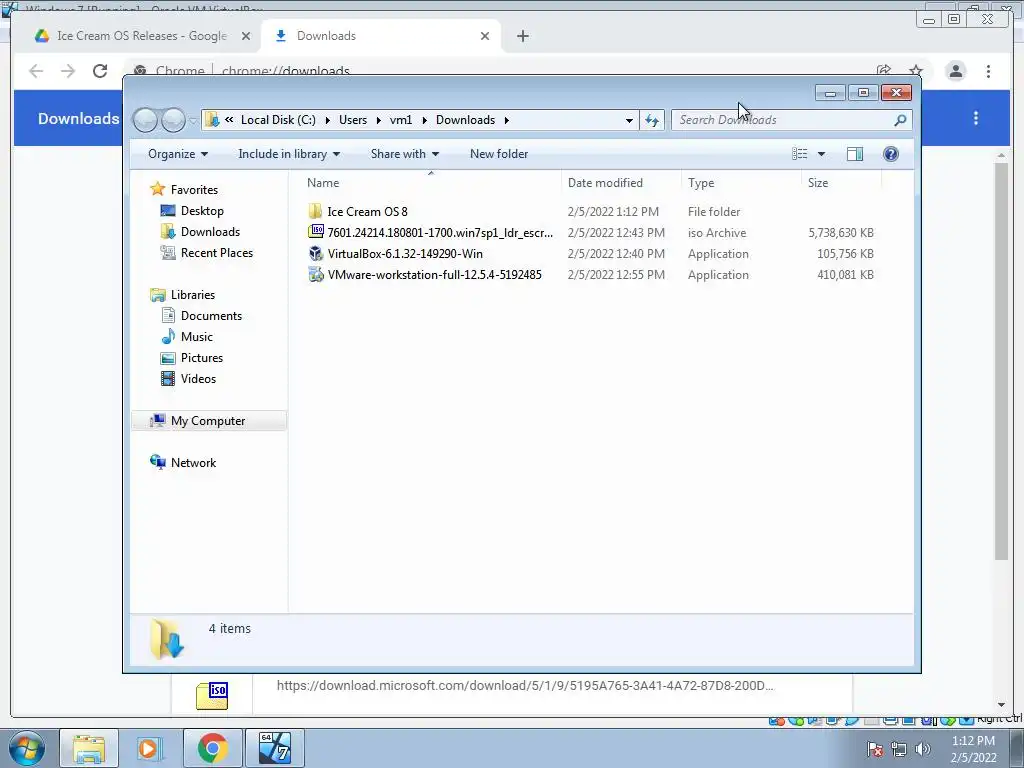The image size is (1024, 768).
Task: Expand the arrow after Downloads in breadcrumb
Action: pyautogui.click(x=506, y=120)
